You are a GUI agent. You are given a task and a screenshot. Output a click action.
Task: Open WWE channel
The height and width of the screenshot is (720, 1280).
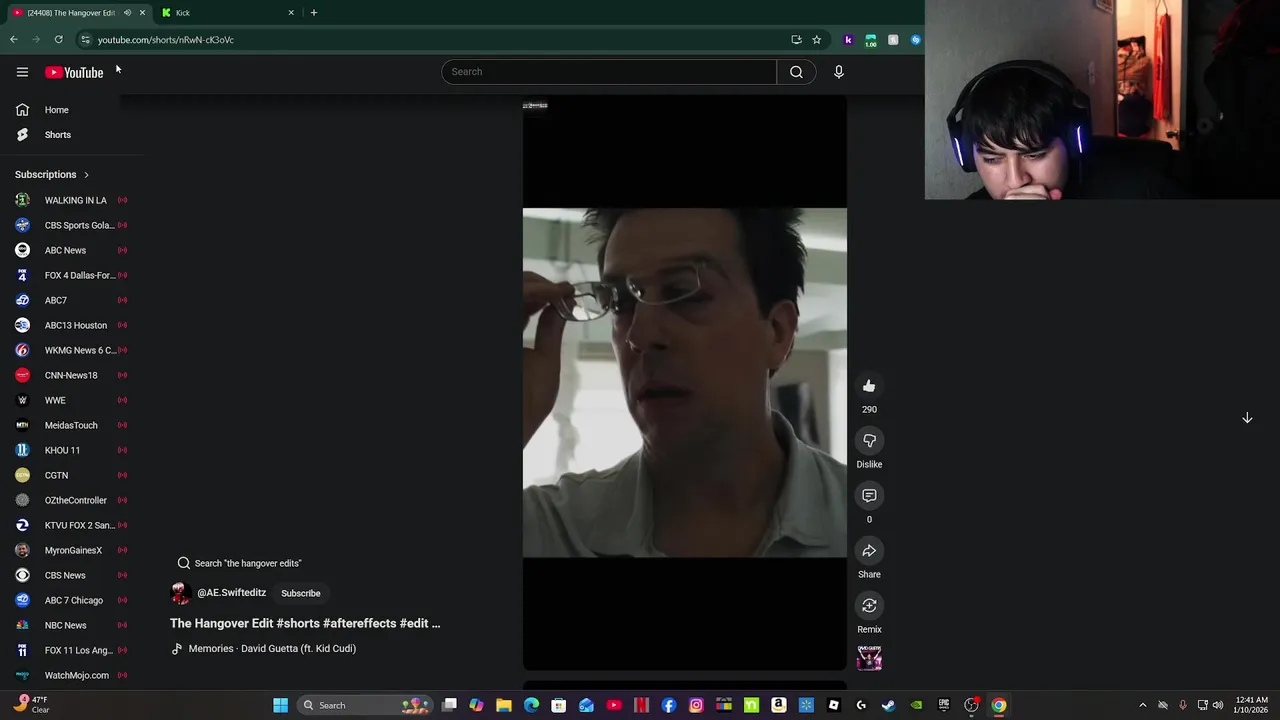pyautogui.click(x=70, y=400)
